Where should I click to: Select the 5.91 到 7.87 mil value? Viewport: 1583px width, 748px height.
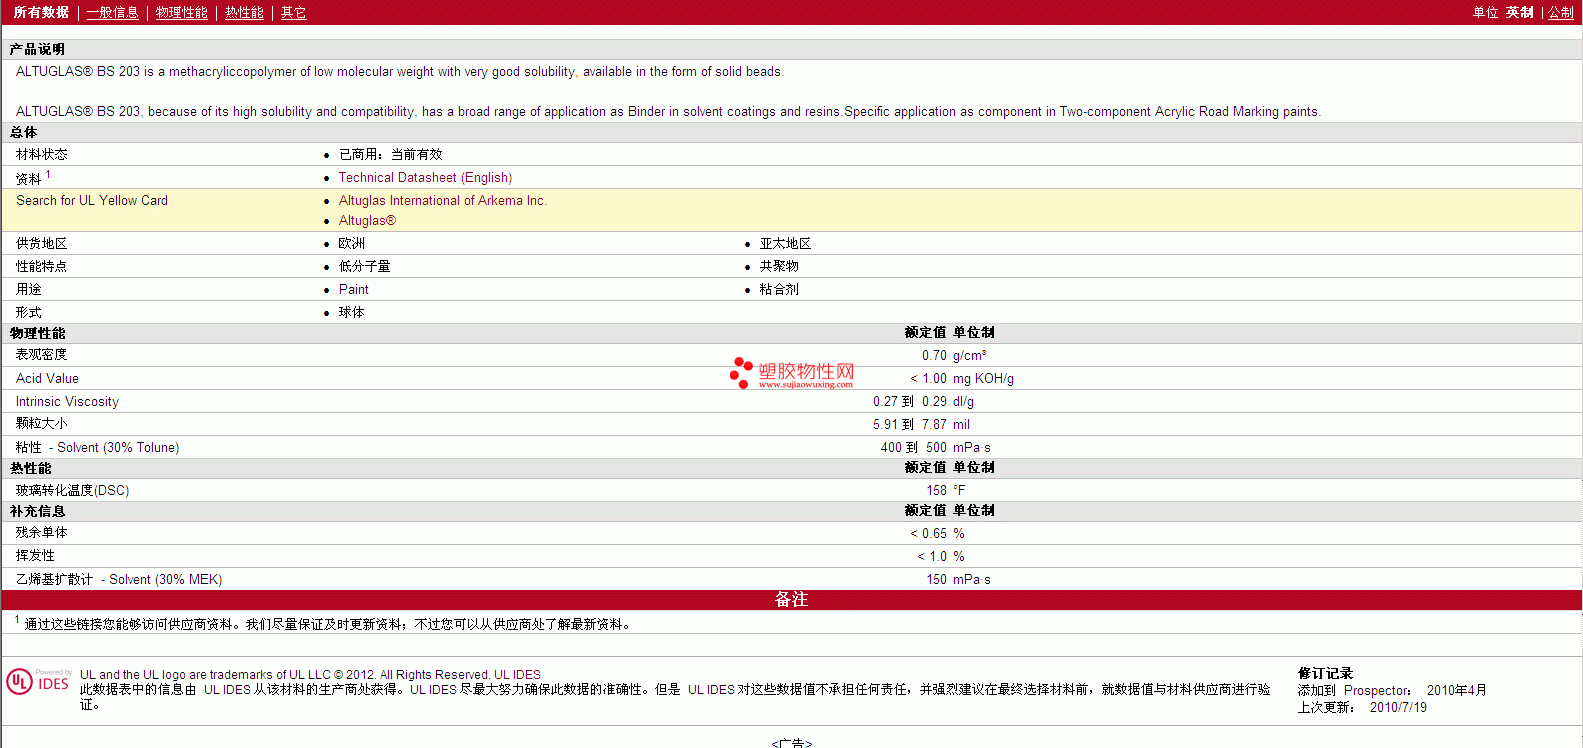921,424
